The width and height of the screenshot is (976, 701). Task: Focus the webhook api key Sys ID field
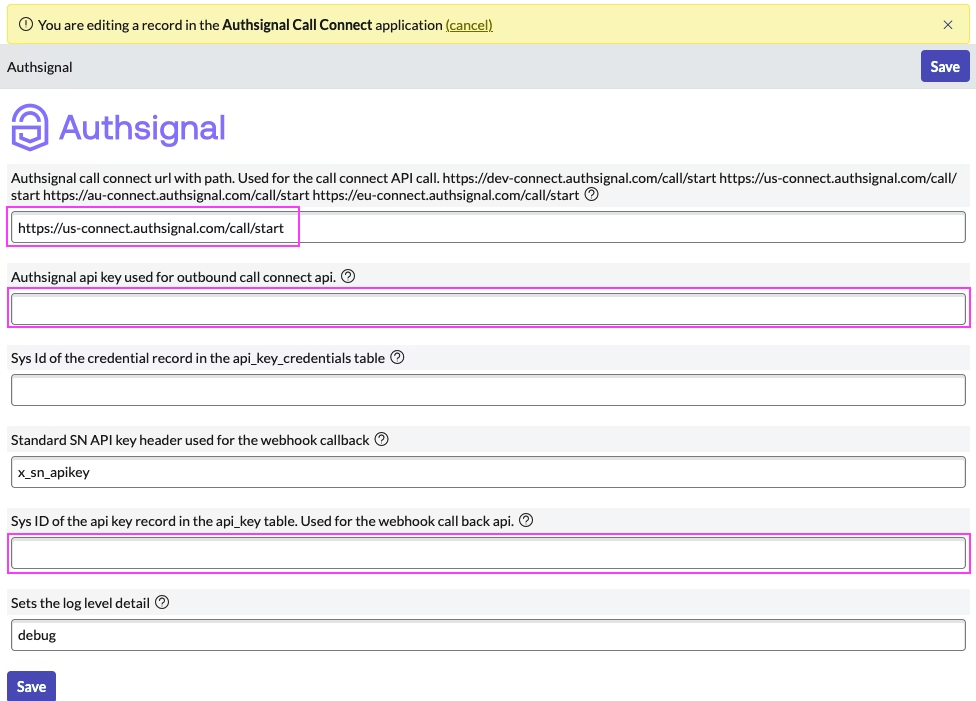488,553
